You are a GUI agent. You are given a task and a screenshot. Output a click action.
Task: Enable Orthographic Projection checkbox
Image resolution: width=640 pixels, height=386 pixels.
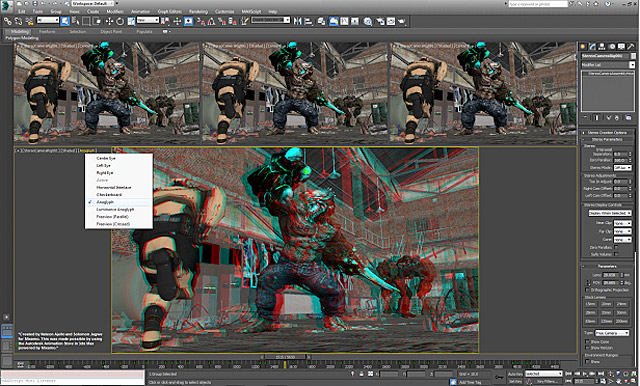click(588, 290)
